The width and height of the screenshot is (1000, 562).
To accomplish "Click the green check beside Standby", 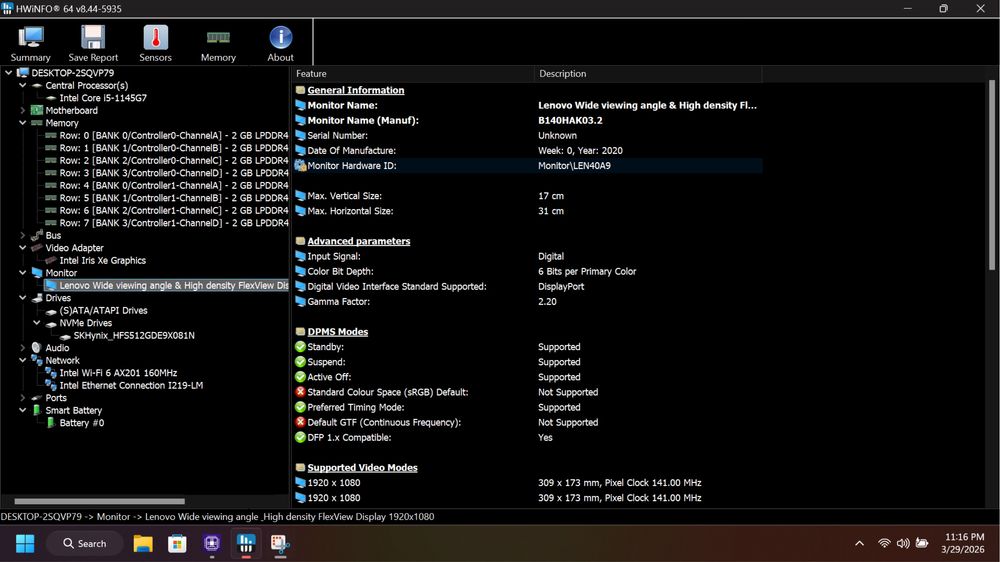I will (300, 346).
